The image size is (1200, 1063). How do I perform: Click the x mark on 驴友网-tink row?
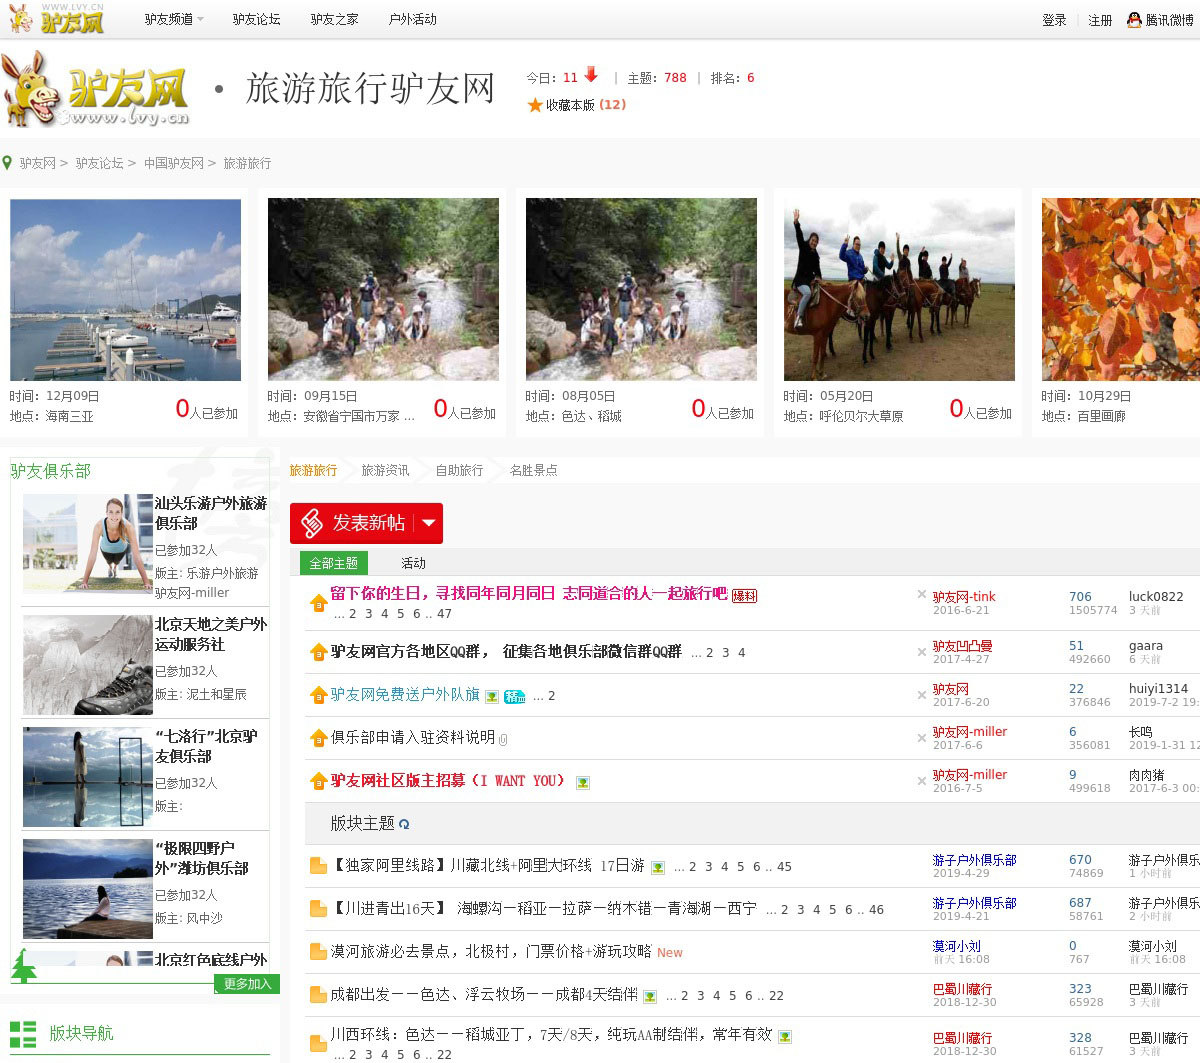pos(921,595)
